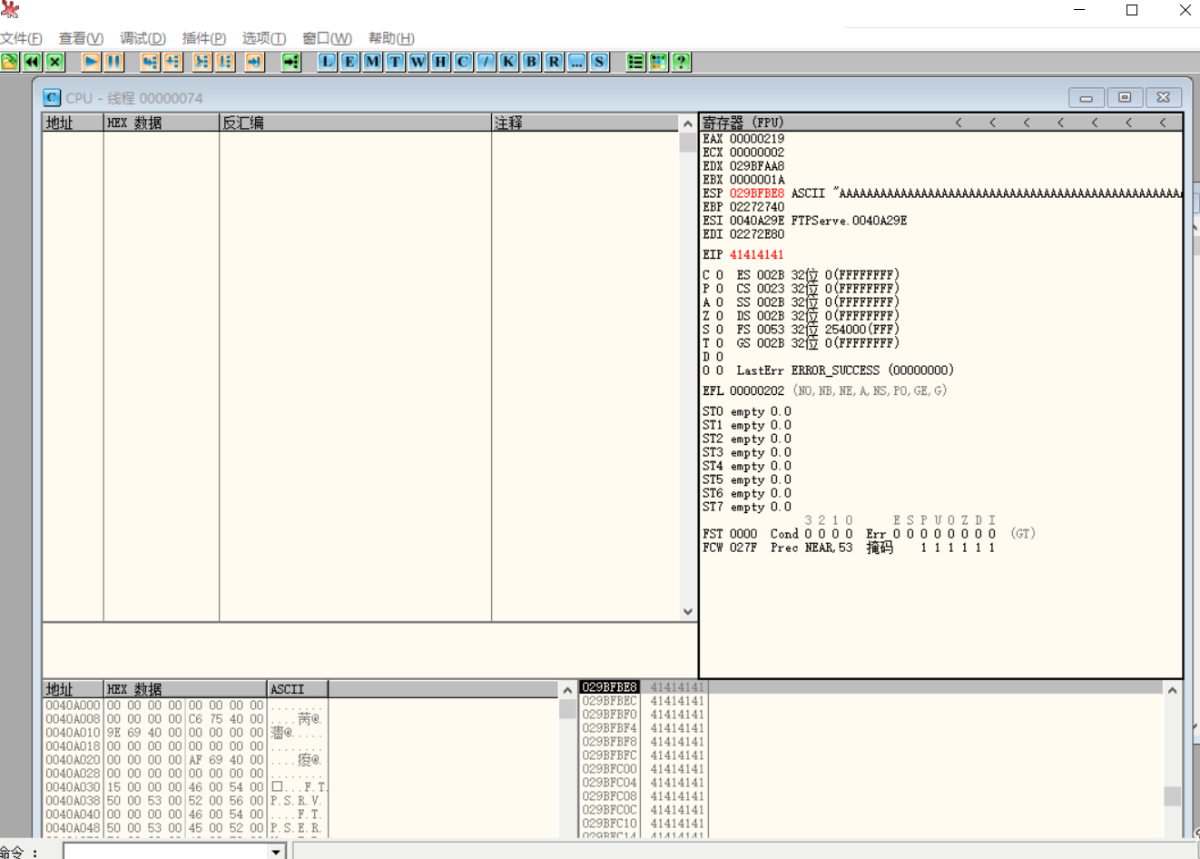Click disassembly pane scroll-up arrow
This screenshot has width=1200, height=859.
[687, 124]
